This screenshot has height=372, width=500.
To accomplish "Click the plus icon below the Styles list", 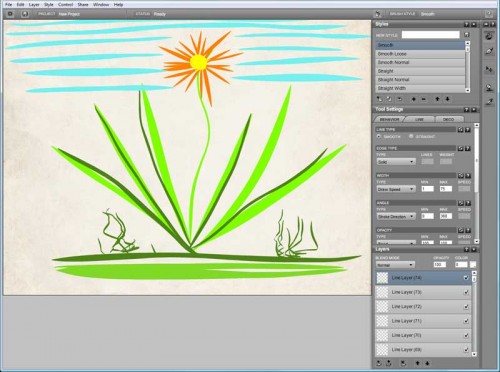I will coord(414,99).
